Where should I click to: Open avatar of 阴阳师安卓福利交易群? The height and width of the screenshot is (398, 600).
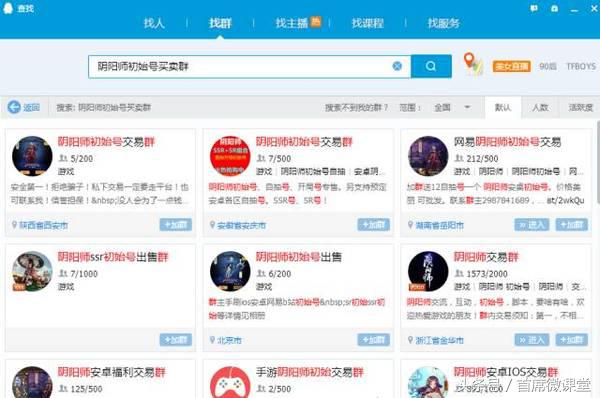coord(32,382)
